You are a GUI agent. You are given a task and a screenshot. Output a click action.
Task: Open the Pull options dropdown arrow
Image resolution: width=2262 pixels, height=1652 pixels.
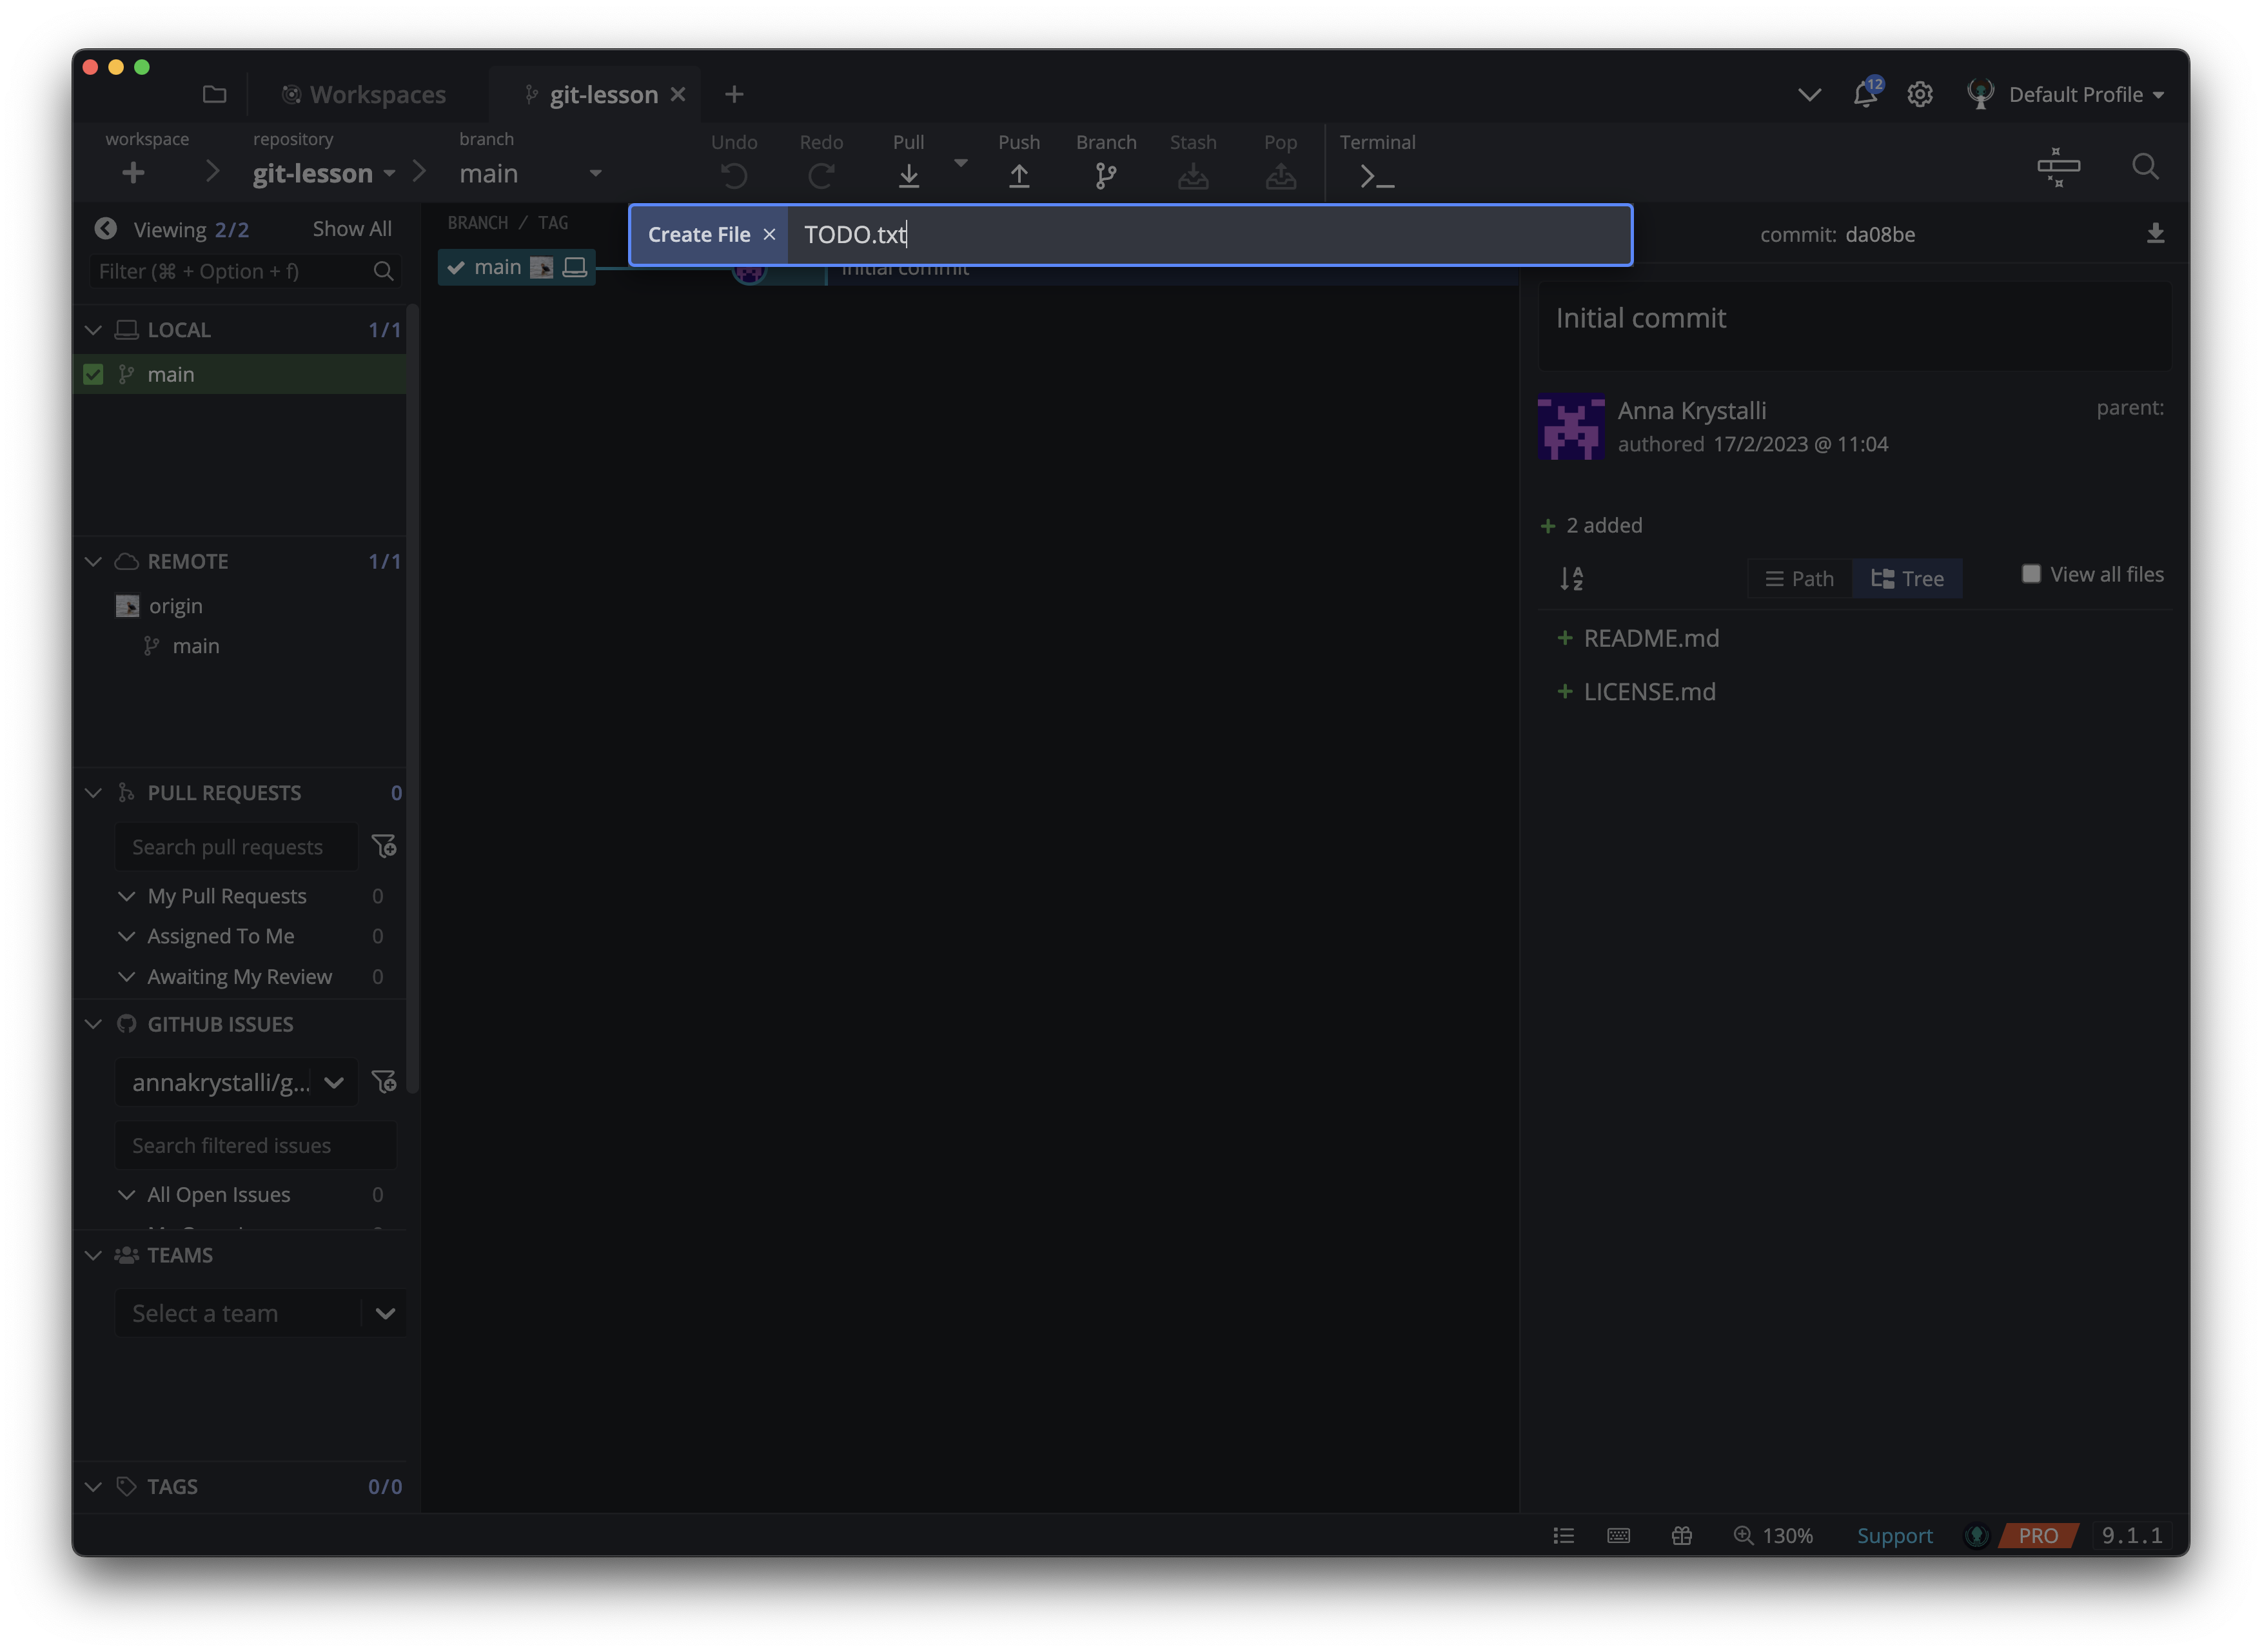(x=960, y=162)
